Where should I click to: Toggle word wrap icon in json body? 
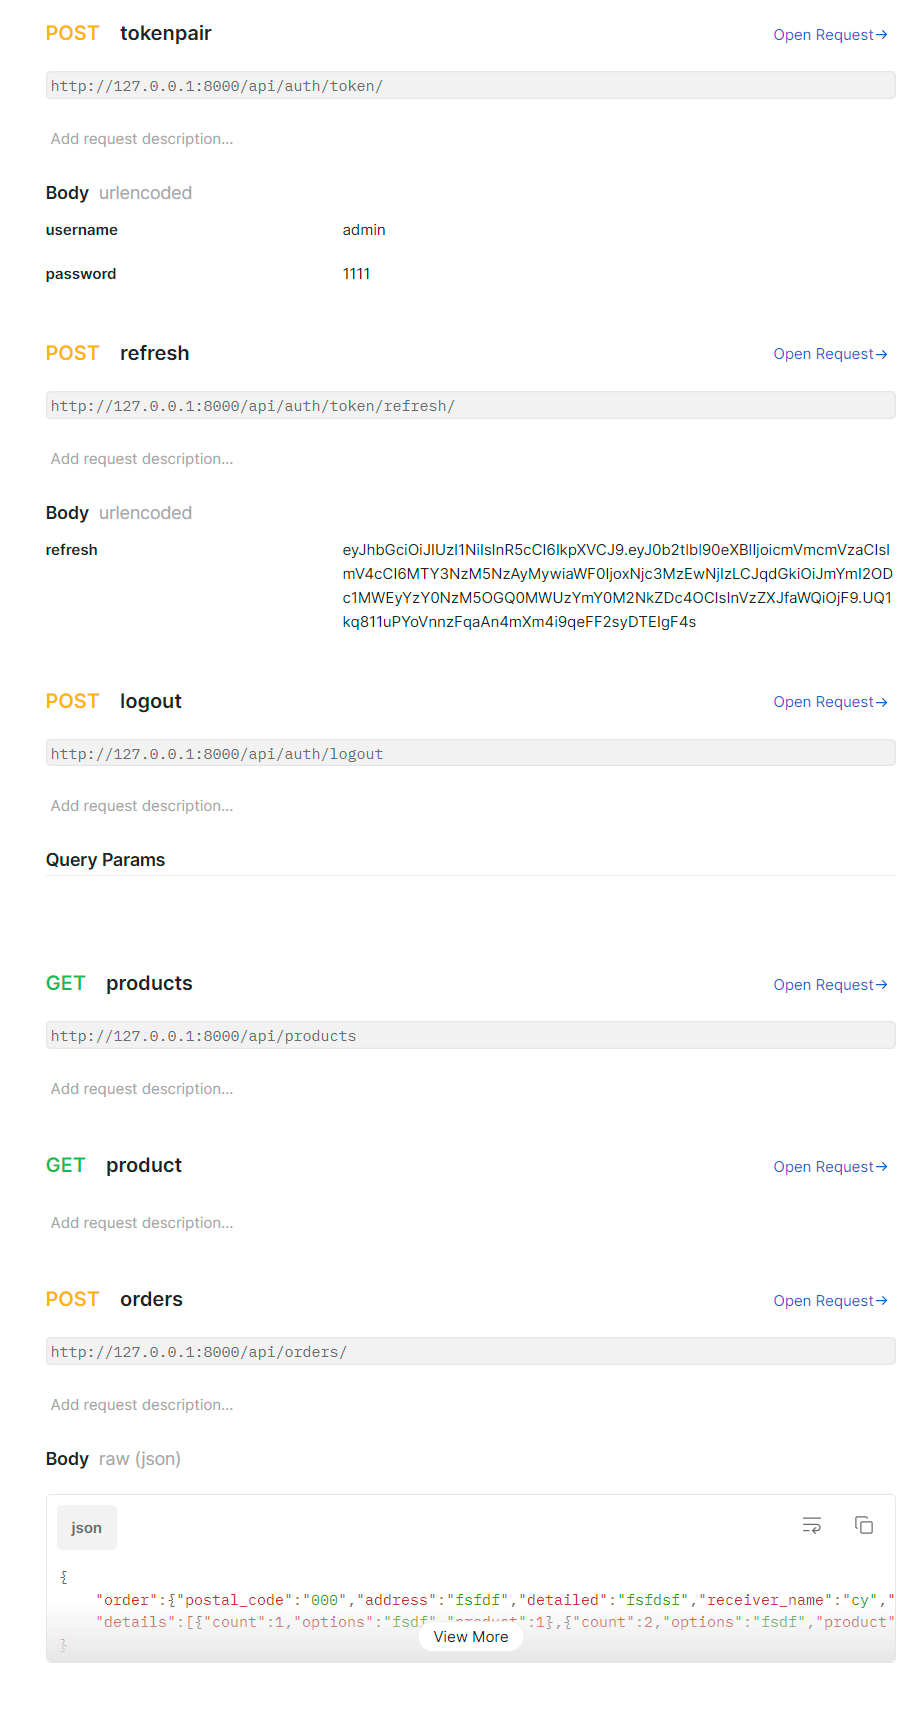tap(812, 1525)
